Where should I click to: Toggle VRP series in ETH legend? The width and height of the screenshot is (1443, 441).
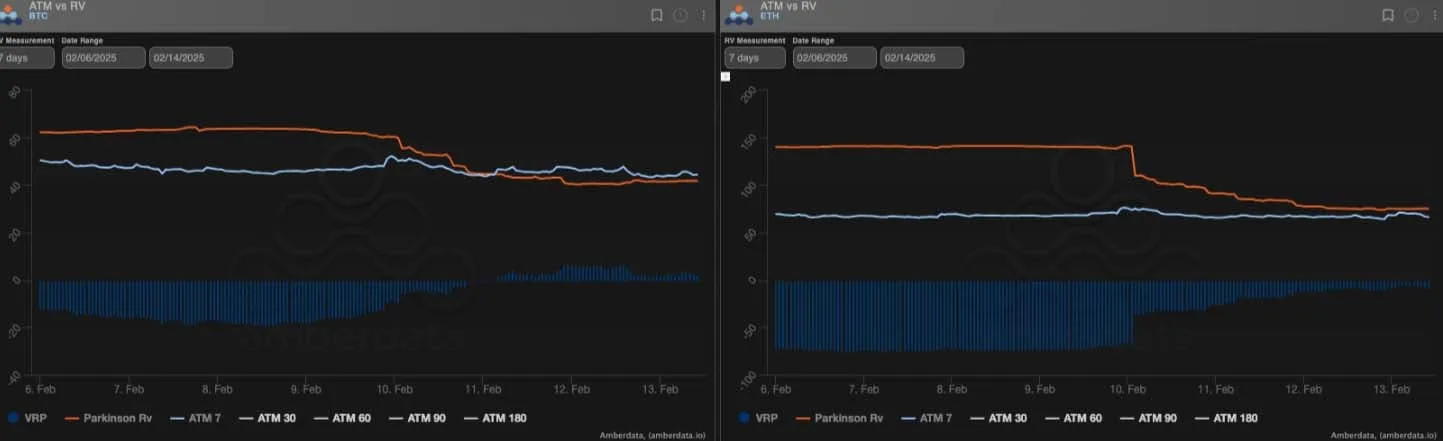tap(758, 418)
